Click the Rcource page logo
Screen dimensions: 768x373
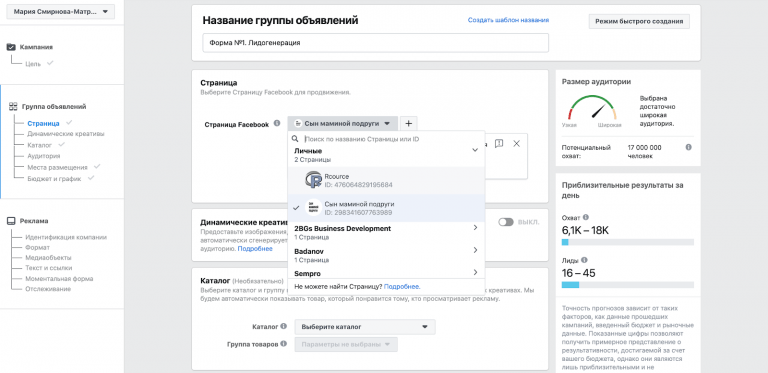312,180
